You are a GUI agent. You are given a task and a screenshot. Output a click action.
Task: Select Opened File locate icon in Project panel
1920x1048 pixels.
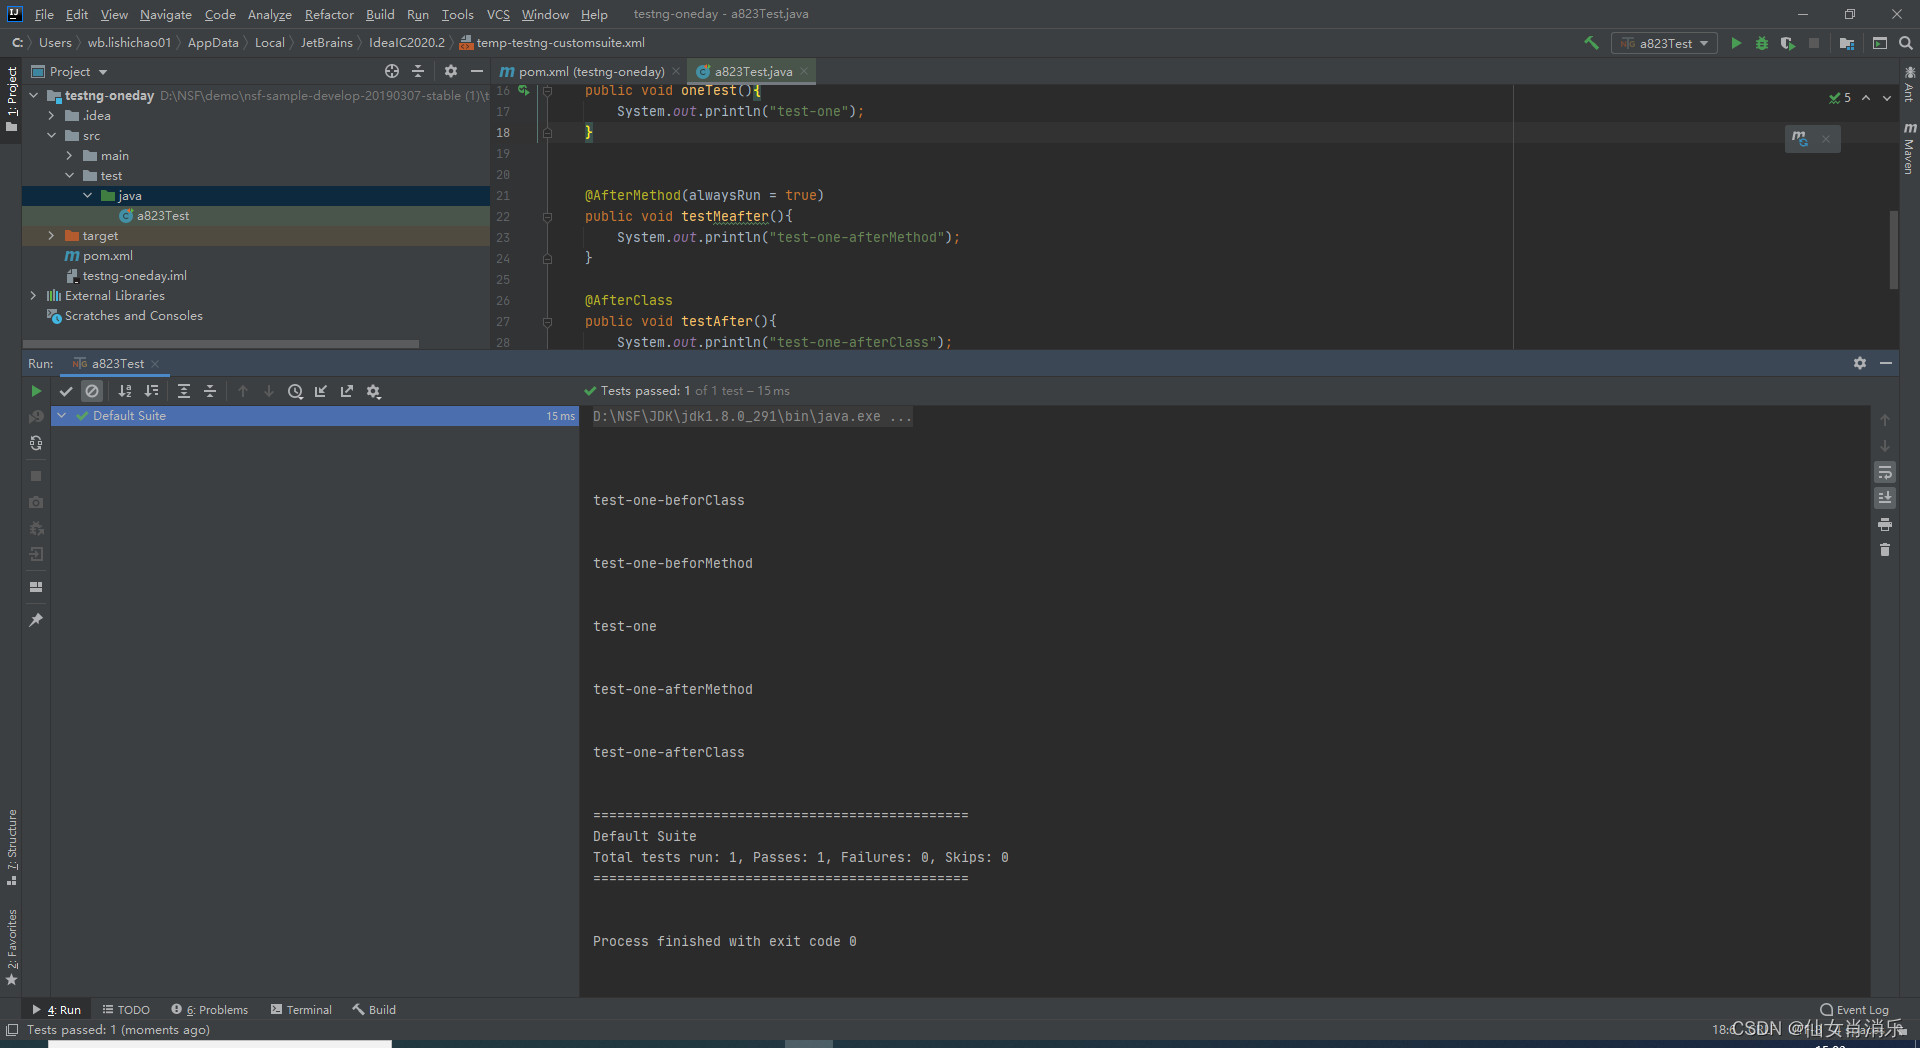392,71
